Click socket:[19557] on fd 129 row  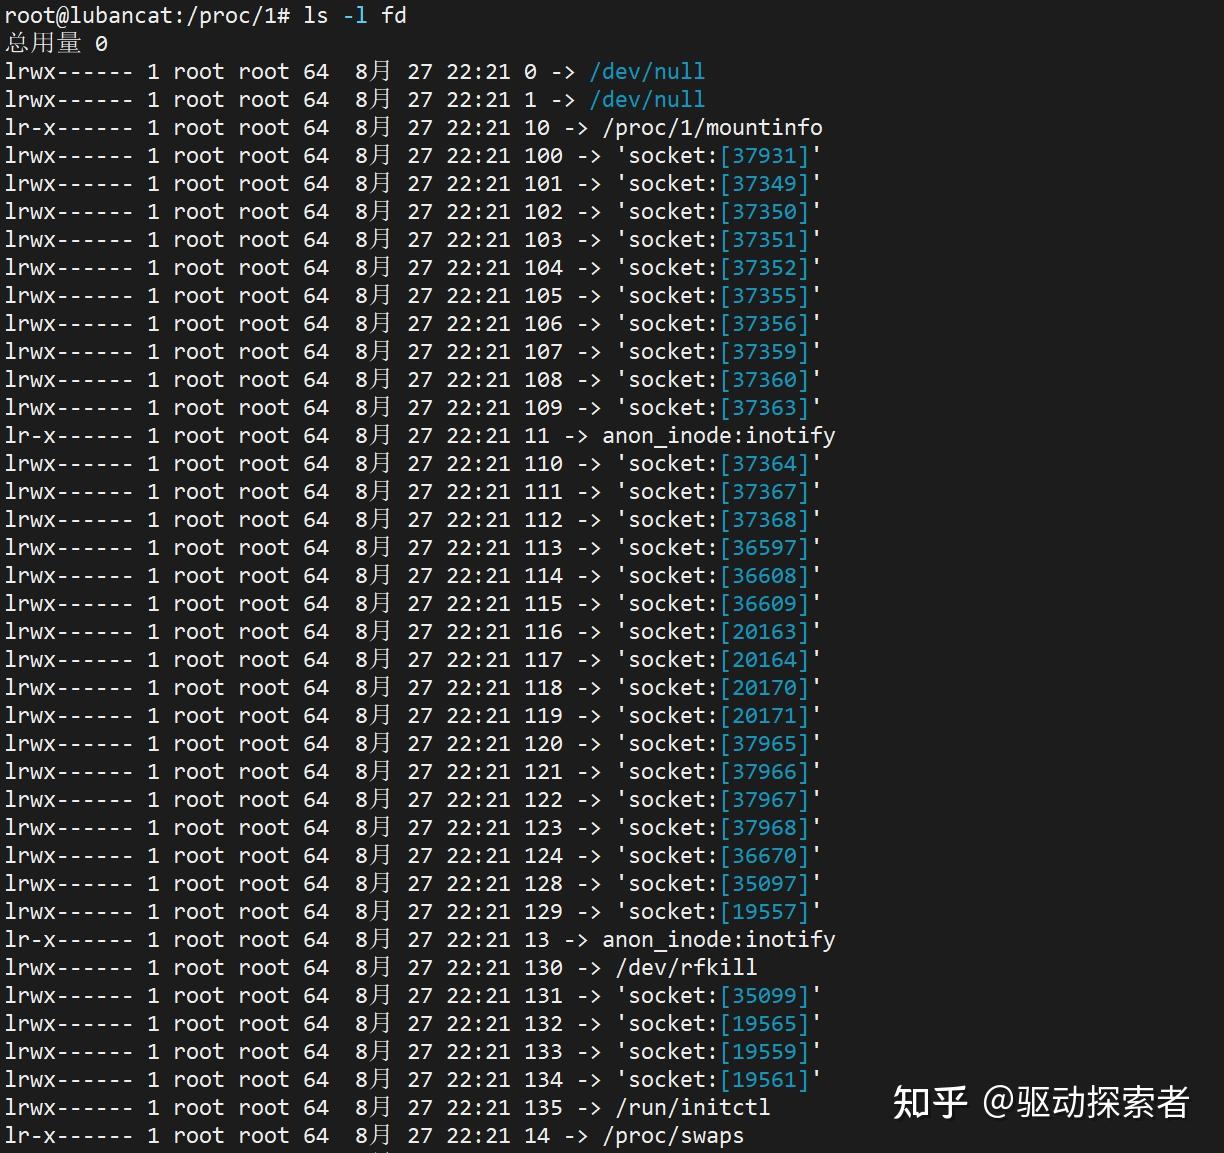(x=719, y=911)
